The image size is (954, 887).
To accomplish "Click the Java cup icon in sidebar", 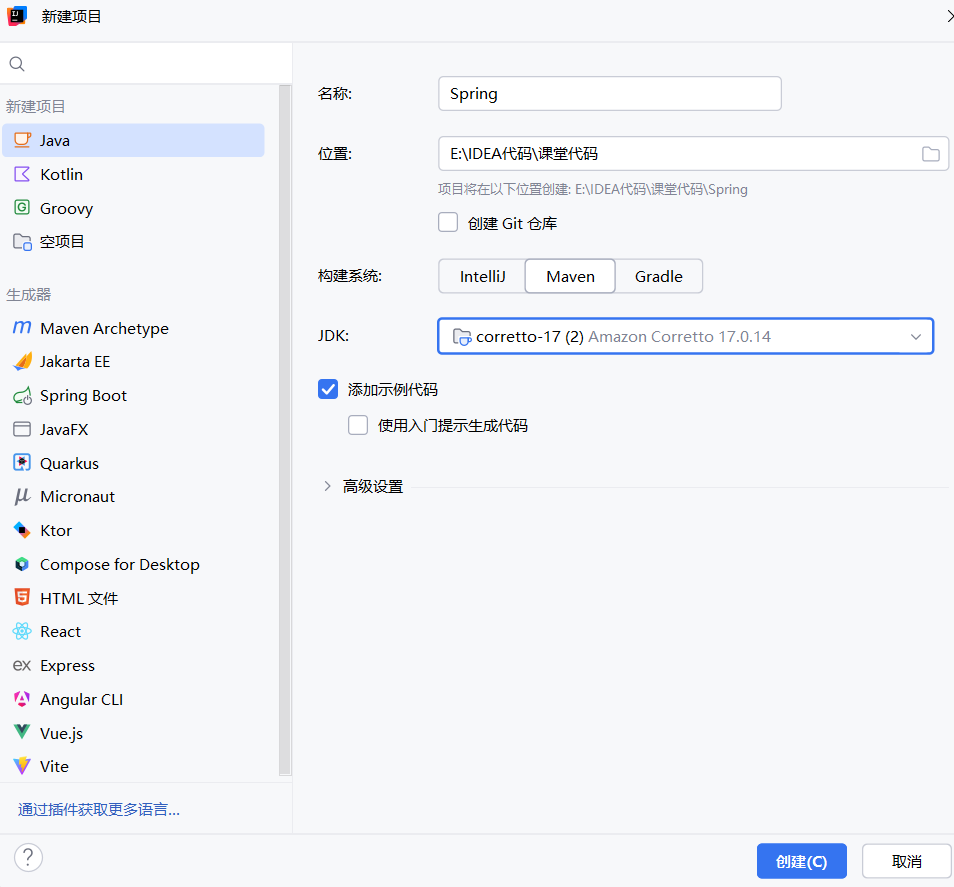I will 23,140.
